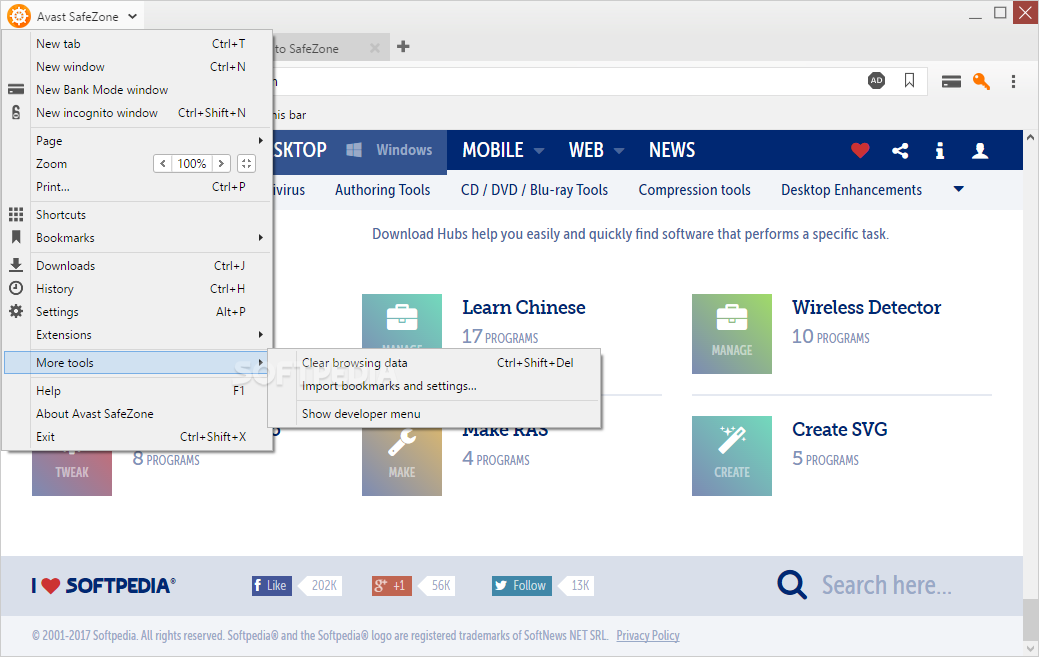
Task: Open the Privacy Policy link
Action: (647, 636)
